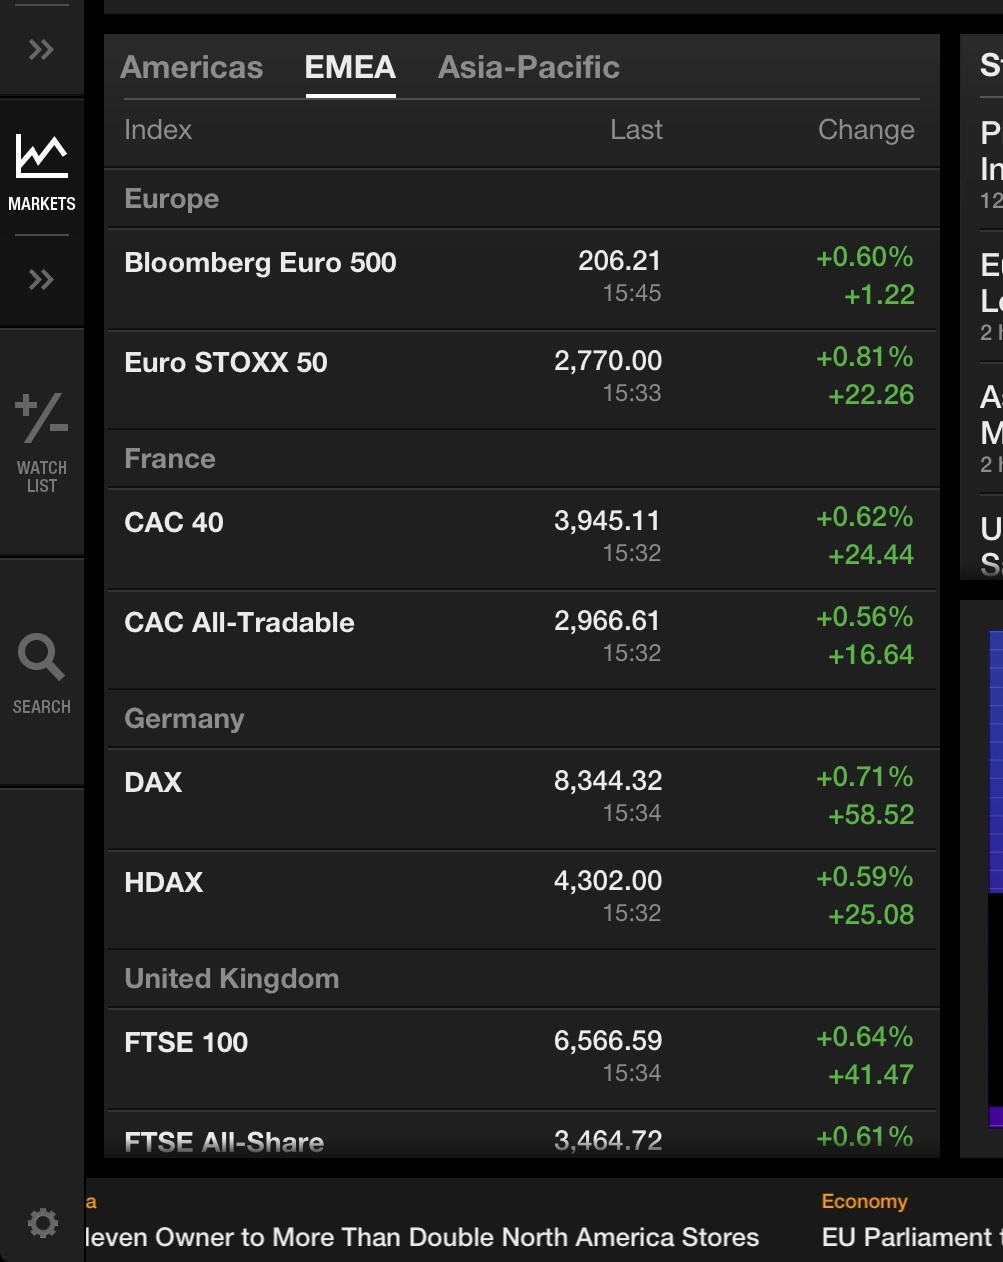Switch to the Americas tab

pos(191,67)
